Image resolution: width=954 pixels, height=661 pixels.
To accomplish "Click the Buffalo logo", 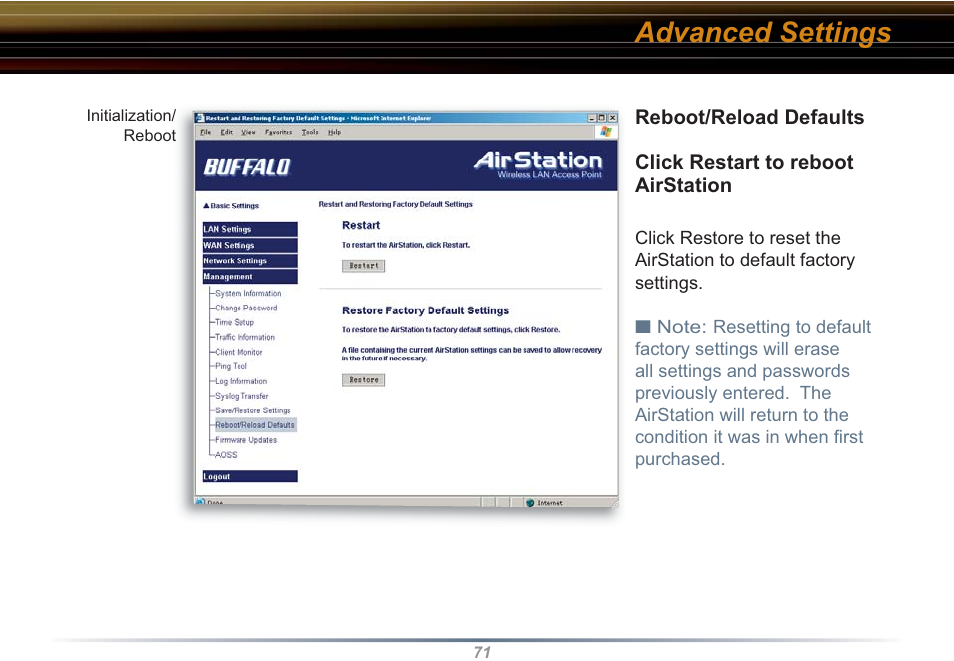I will (x=247, y=167).
